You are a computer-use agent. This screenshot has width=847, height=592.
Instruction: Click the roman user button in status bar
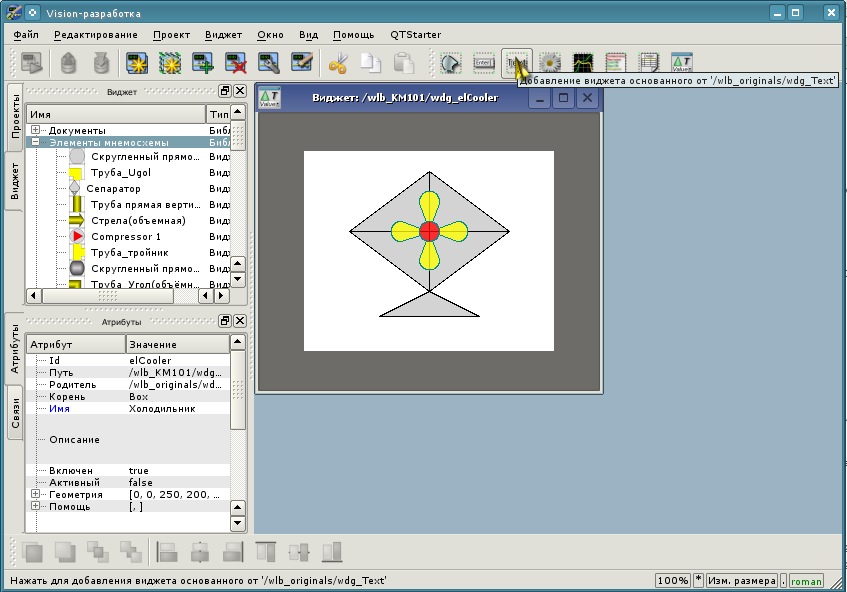(x=806, y=581)
